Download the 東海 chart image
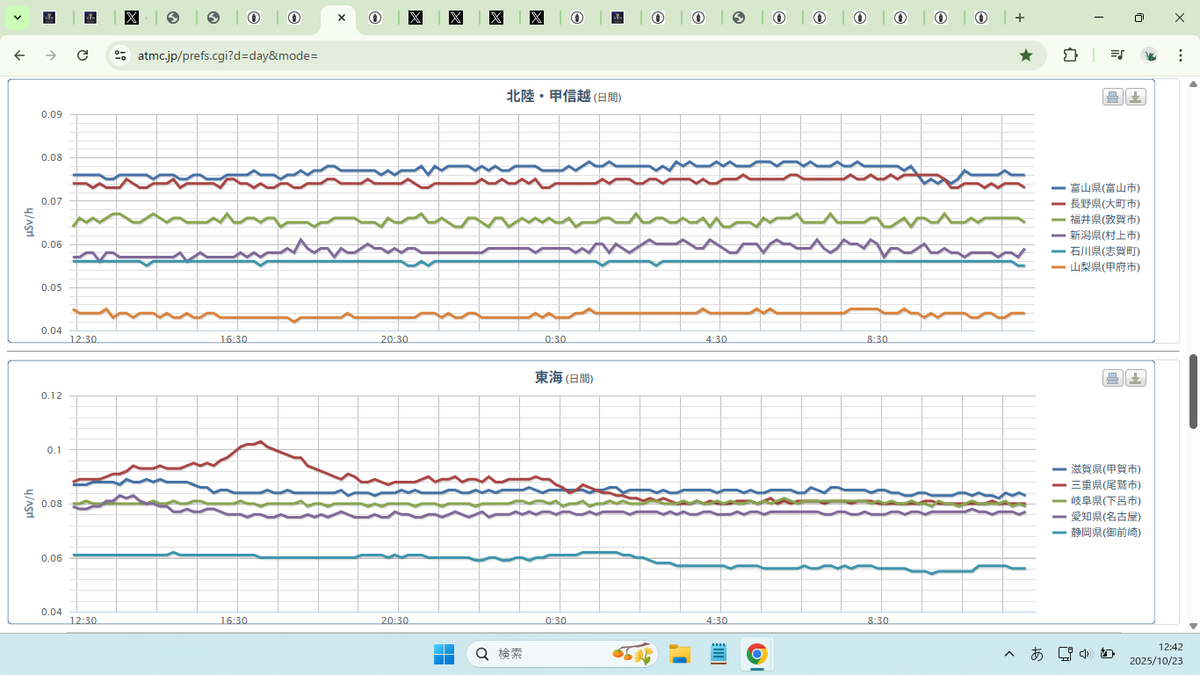This screenshot has width=1200, height=675. tap(1136, 378)
